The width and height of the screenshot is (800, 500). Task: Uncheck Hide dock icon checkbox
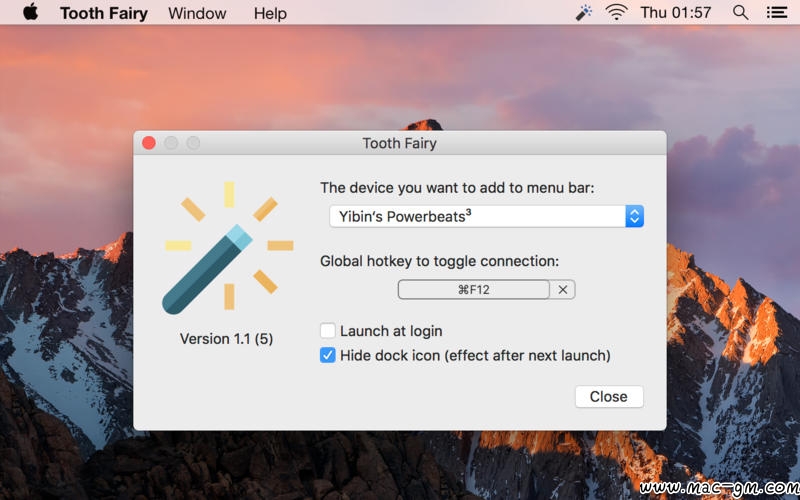coord(328,355)
